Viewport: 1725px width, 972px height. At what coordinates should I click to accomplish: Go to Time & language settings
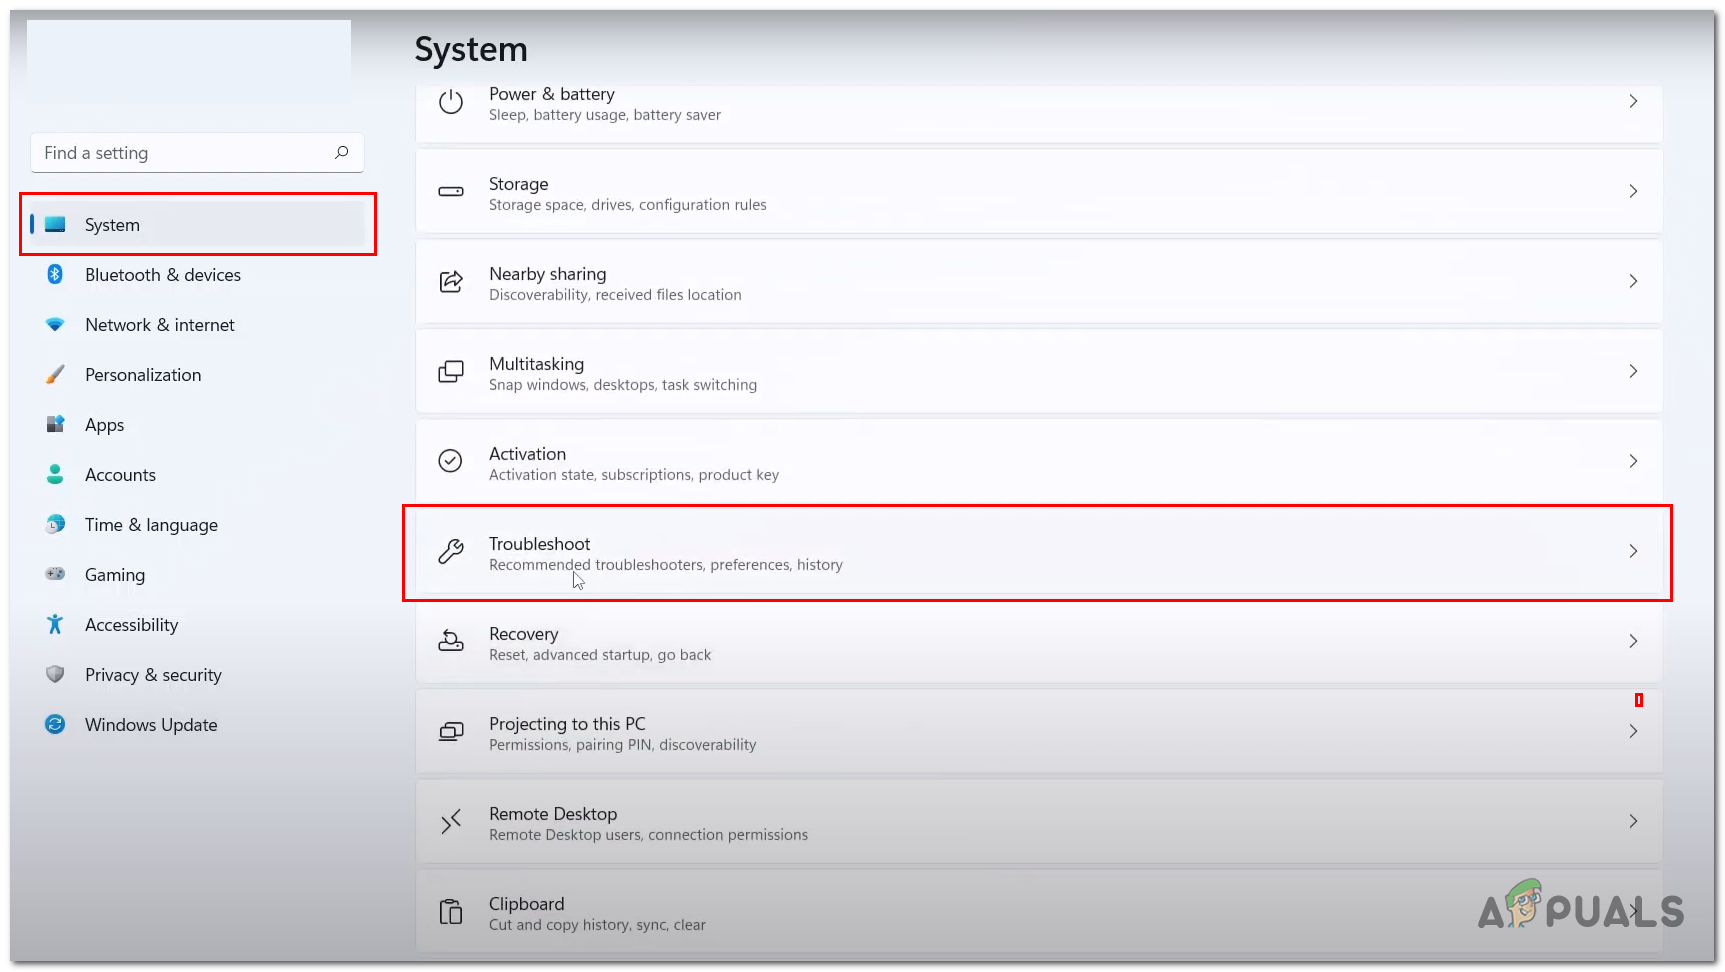[151, 525]
